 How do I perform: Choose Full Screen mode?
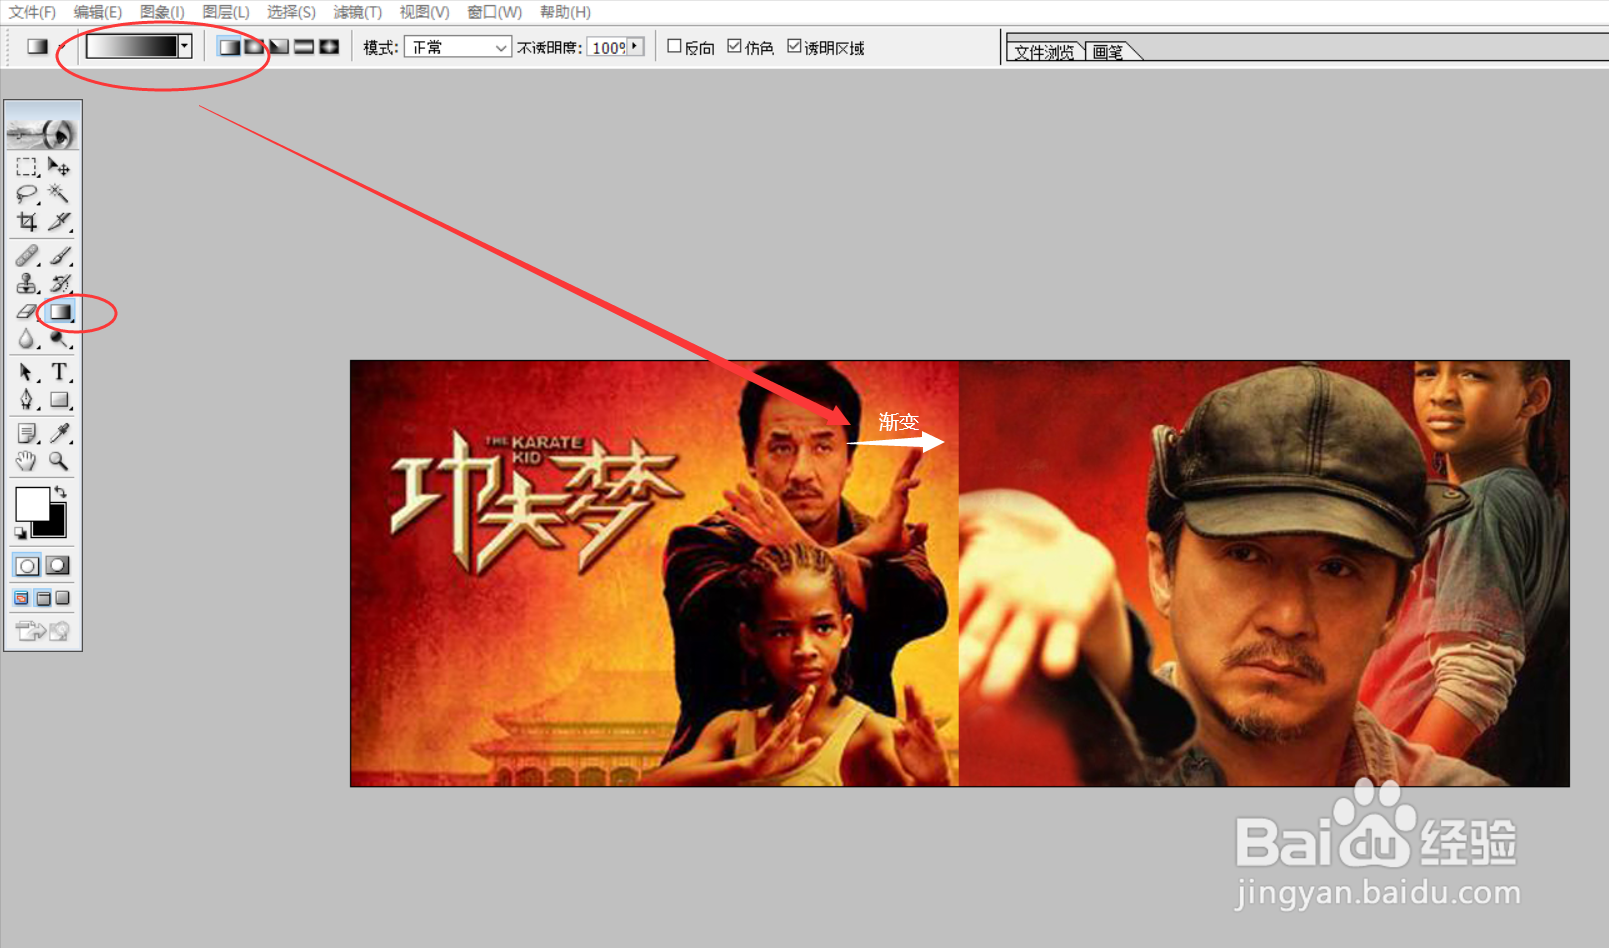62,598
